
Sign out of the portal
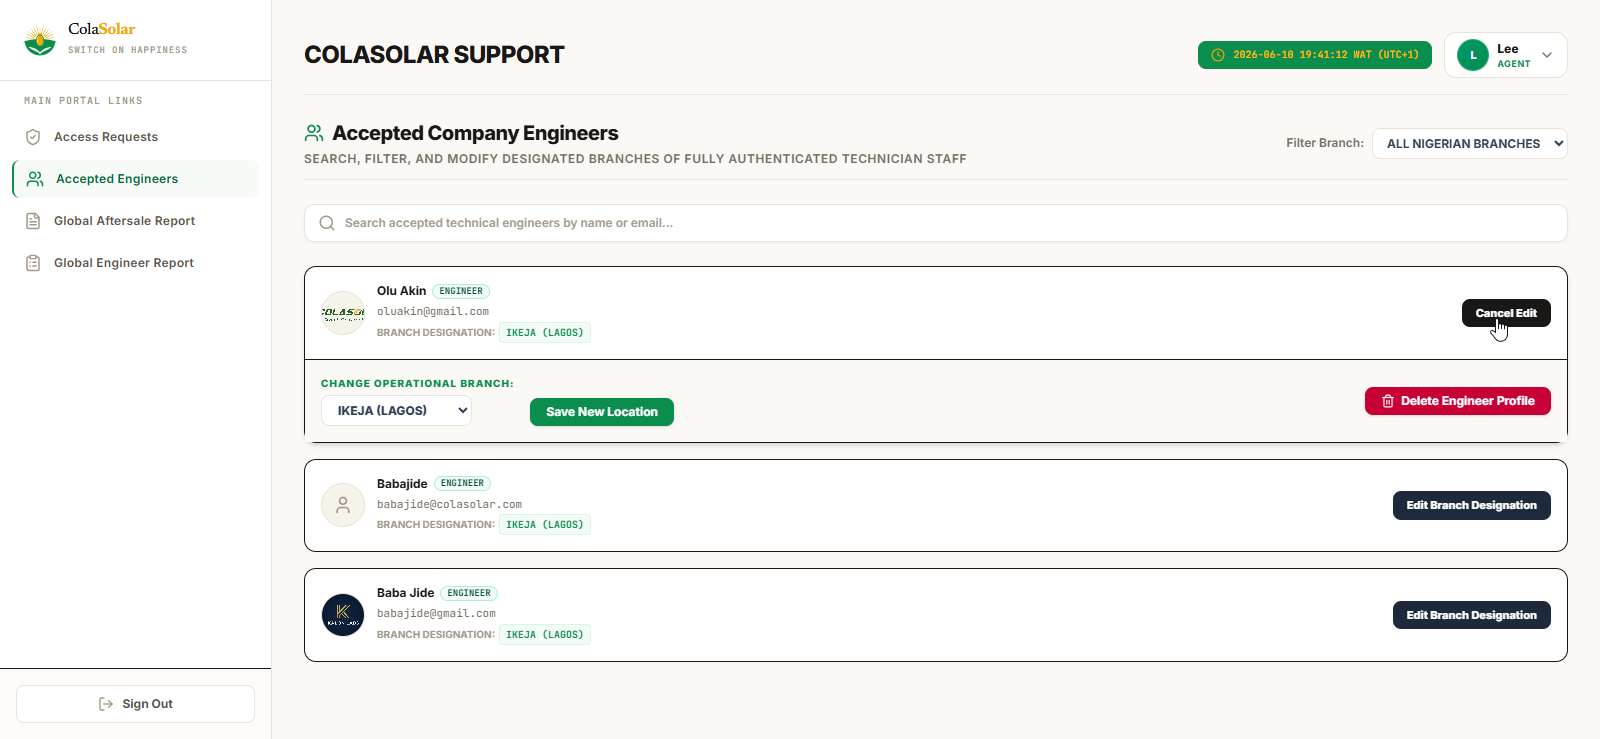pyautogui.click(x=135, y=704)
